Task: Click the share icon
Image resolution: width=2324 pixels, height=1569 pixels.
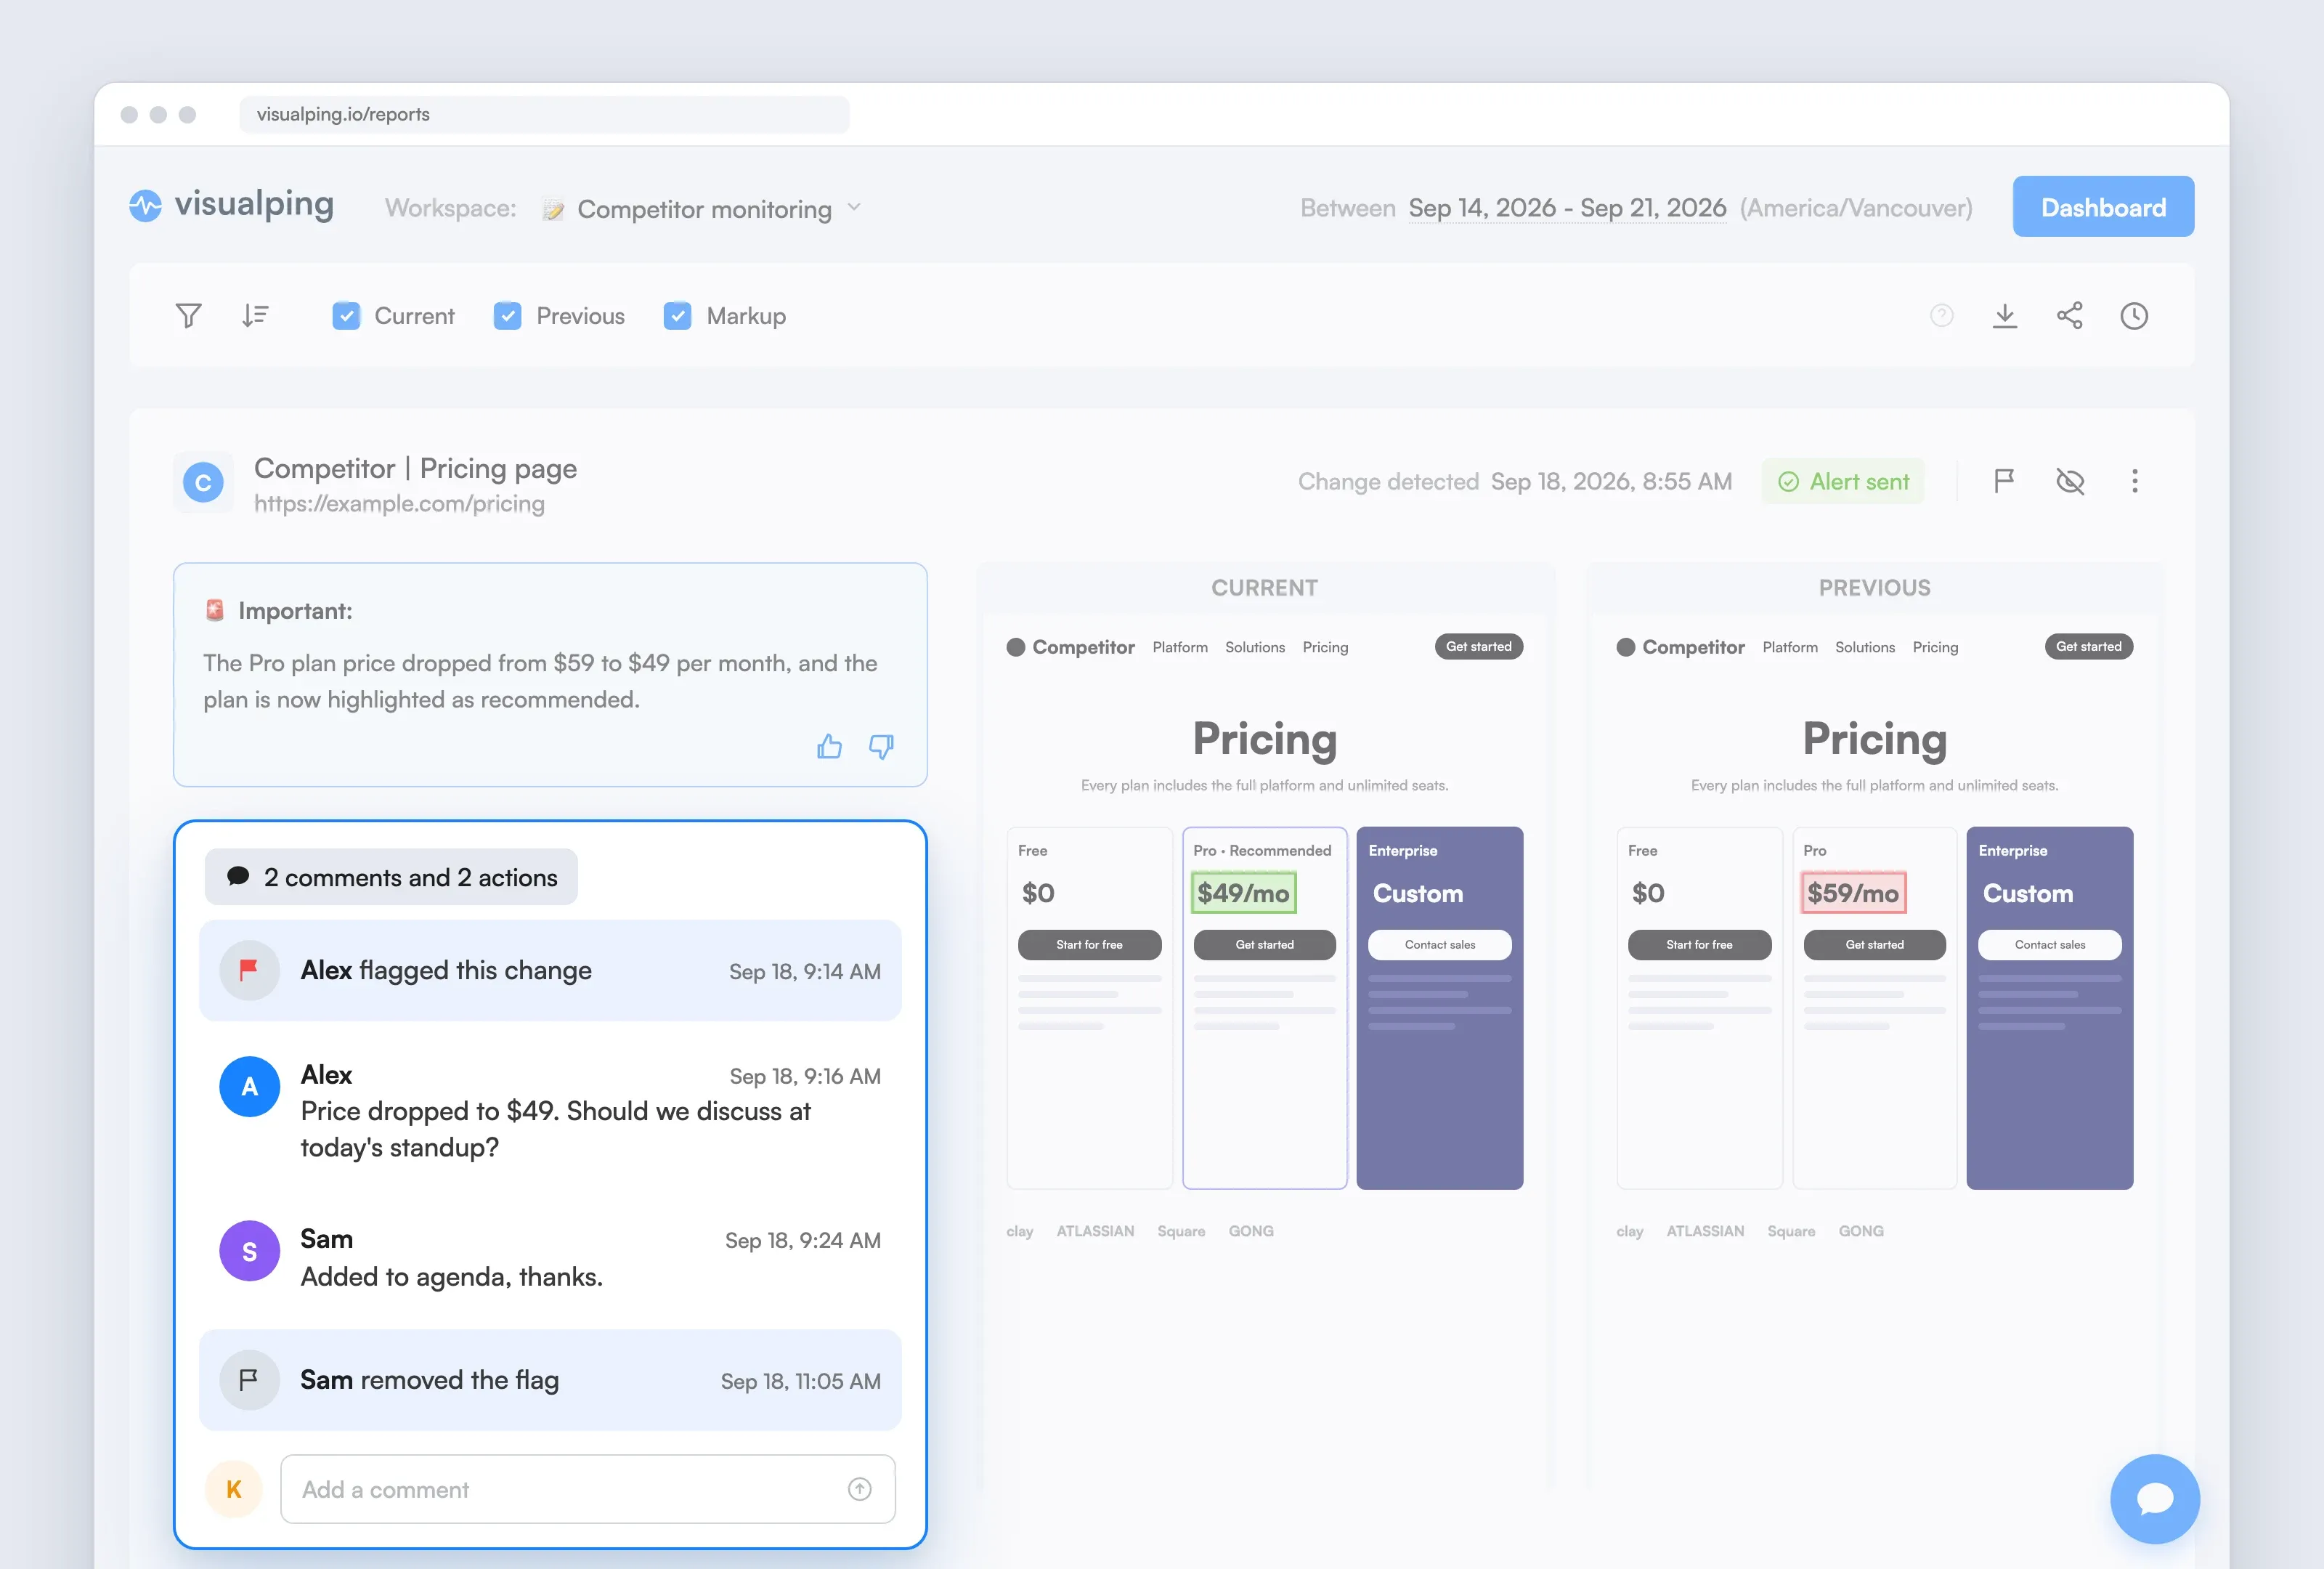Action: 2069,316
